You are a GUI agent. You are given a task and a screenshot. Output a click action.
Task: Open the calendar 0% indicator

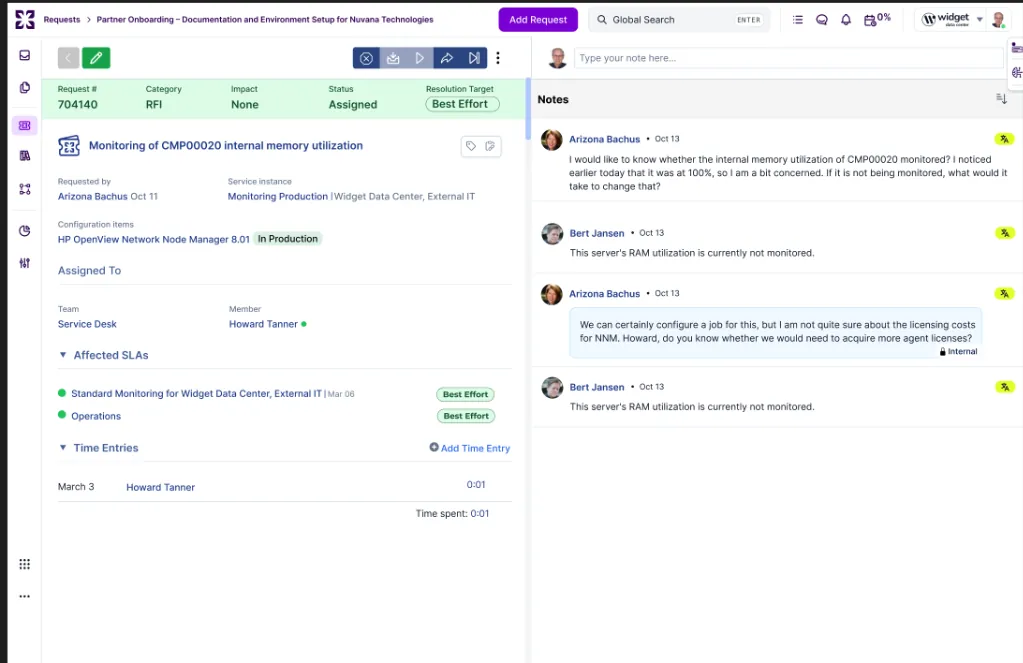[877, 19]
